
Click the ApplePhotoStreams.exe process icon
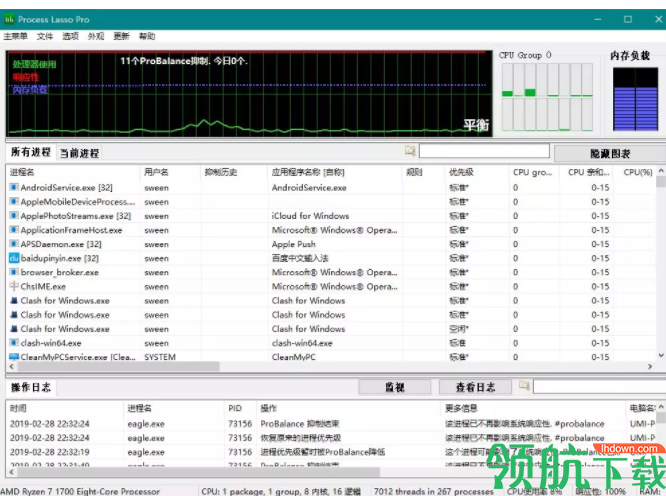point(14,216)
